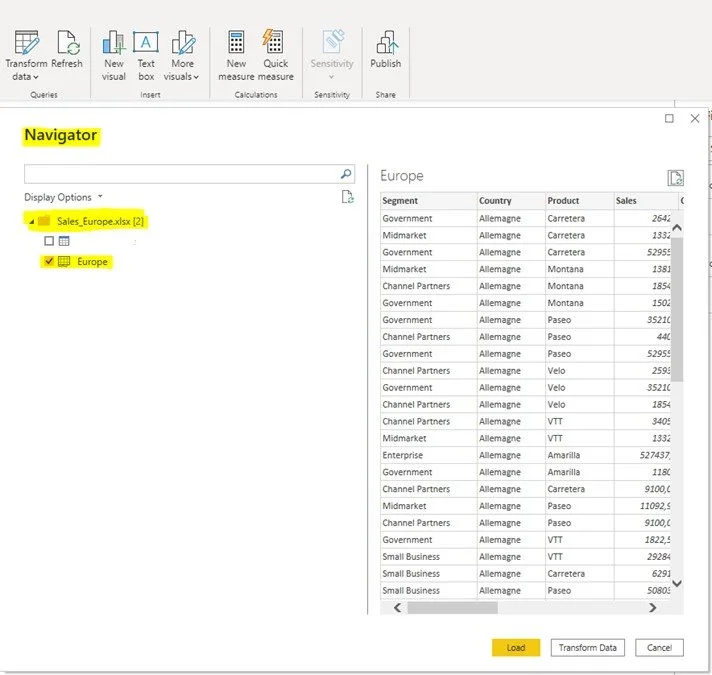
Task: Click the 3405 sales value cell
Action: point(642,422)
